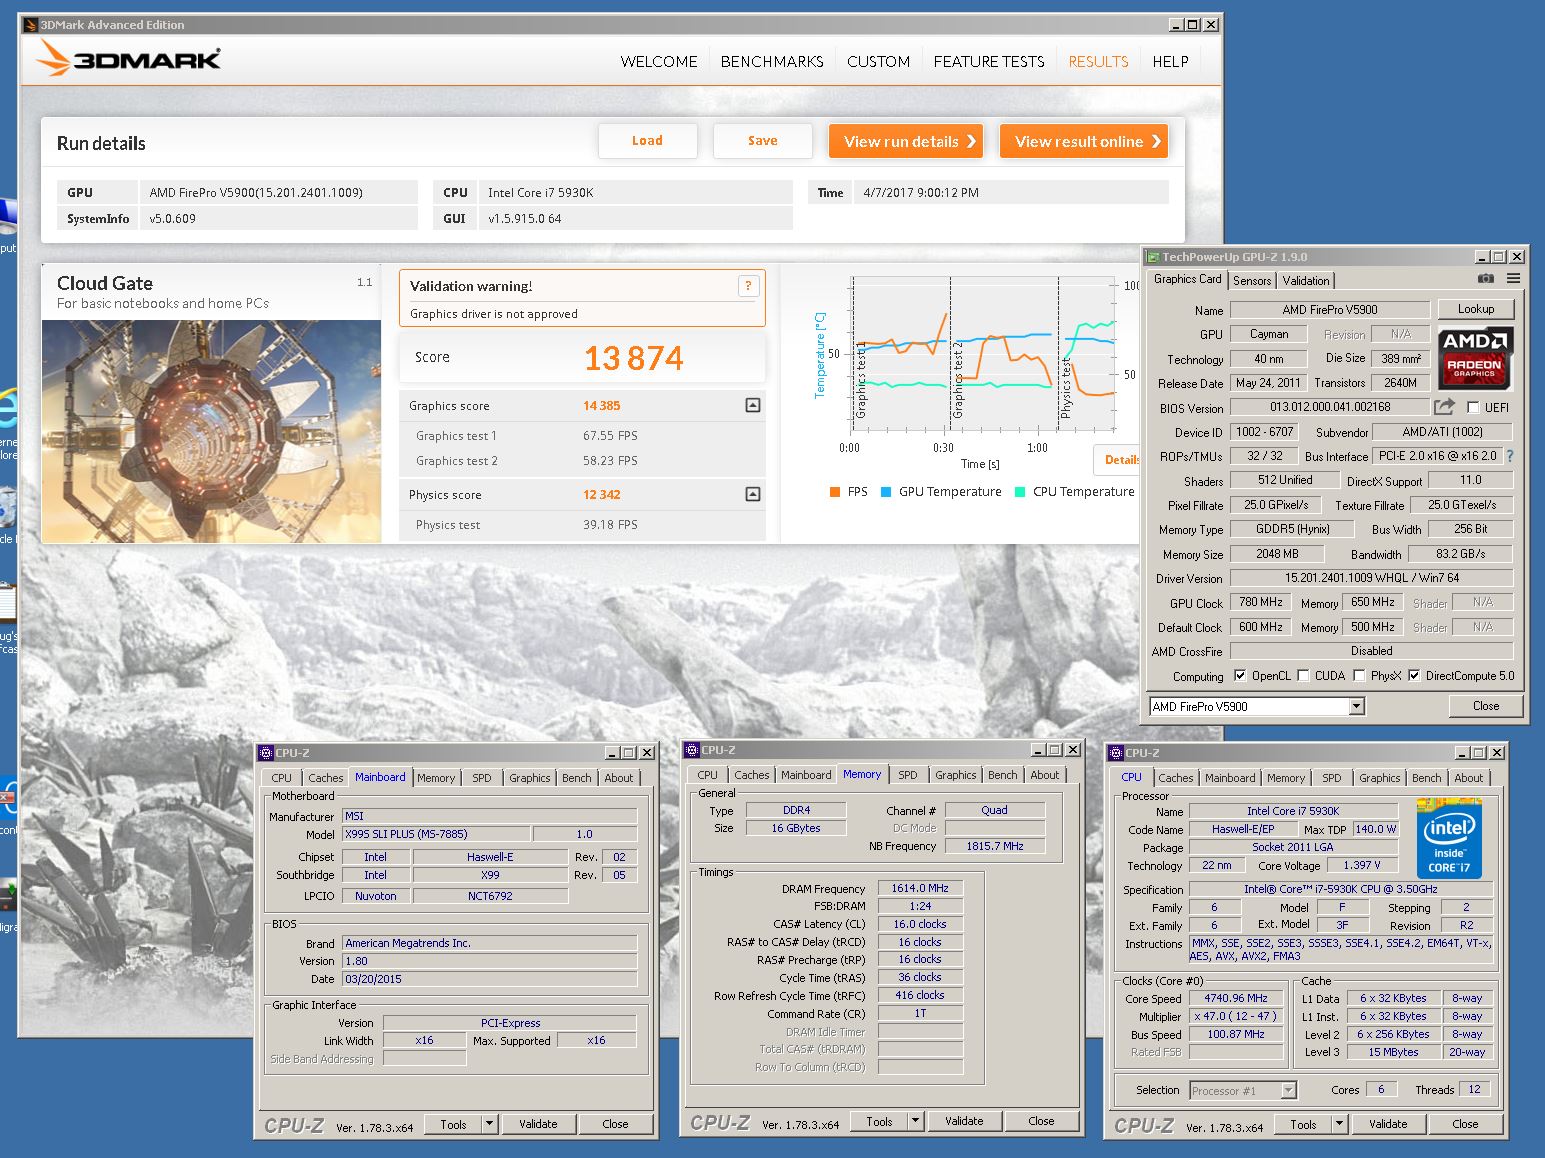The image size is (1545, 1158).
Task: Open the Processor #1 selection dropdown
Action: coord(1288,1090)
